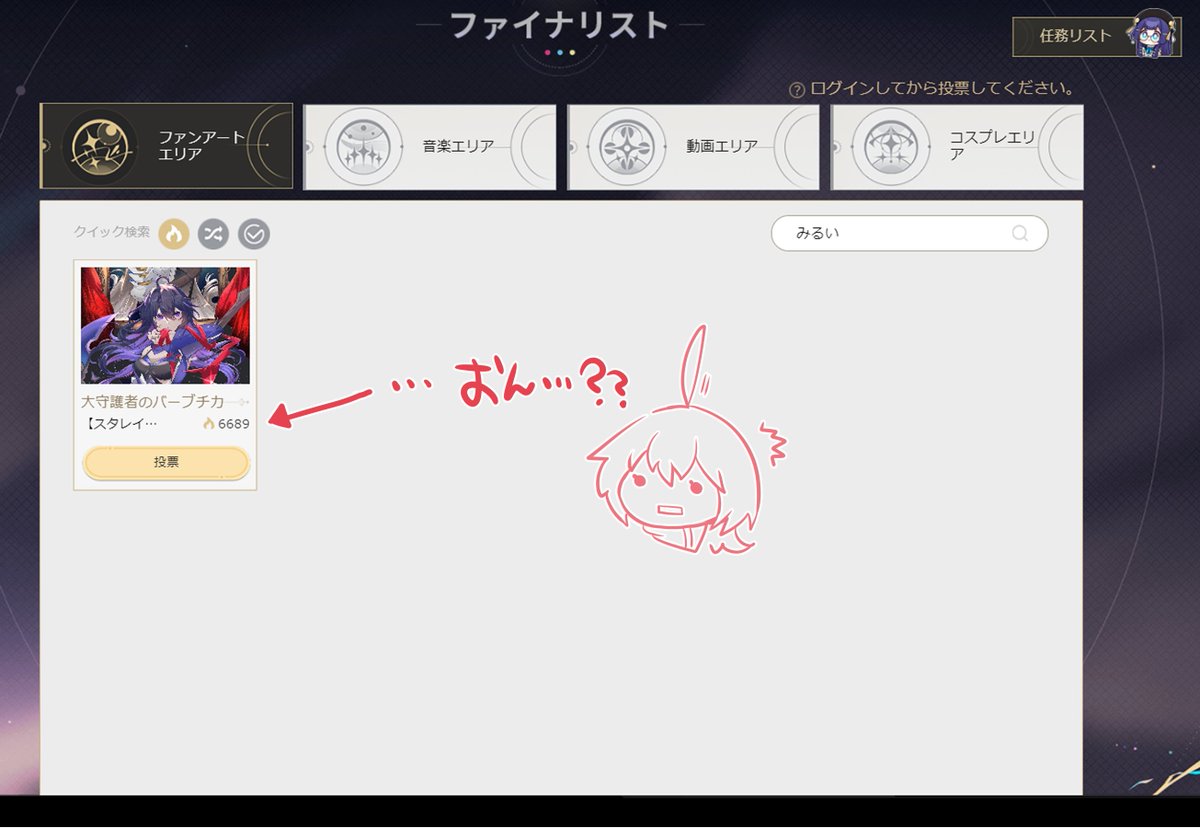Click the 大守護者のバーブチカ title text
Screen dimensions: 1200x828
(153, 401)
